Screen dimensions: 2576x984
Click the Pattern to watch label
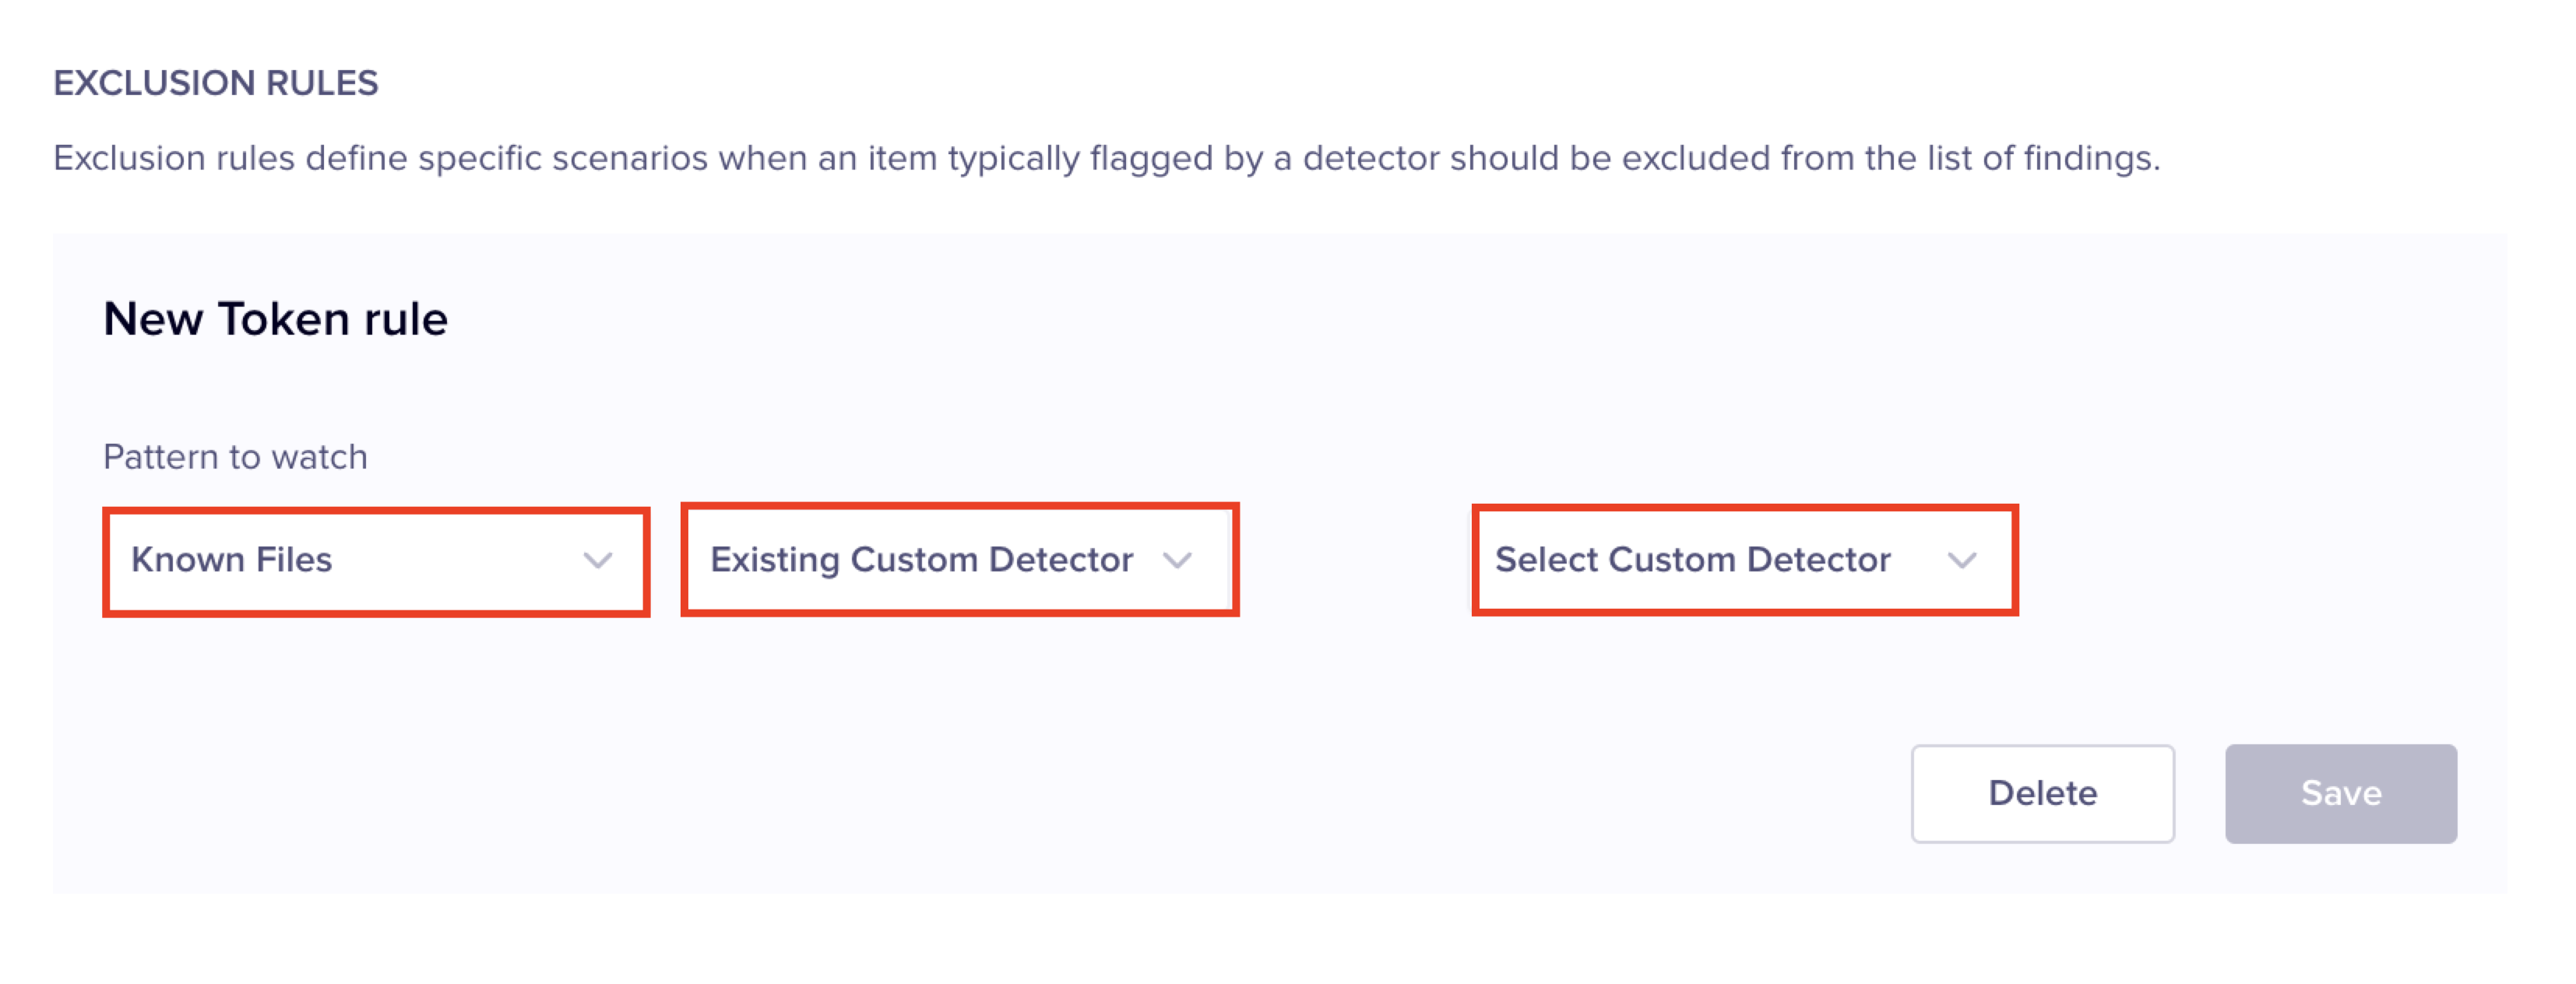(x=235, y=457)
